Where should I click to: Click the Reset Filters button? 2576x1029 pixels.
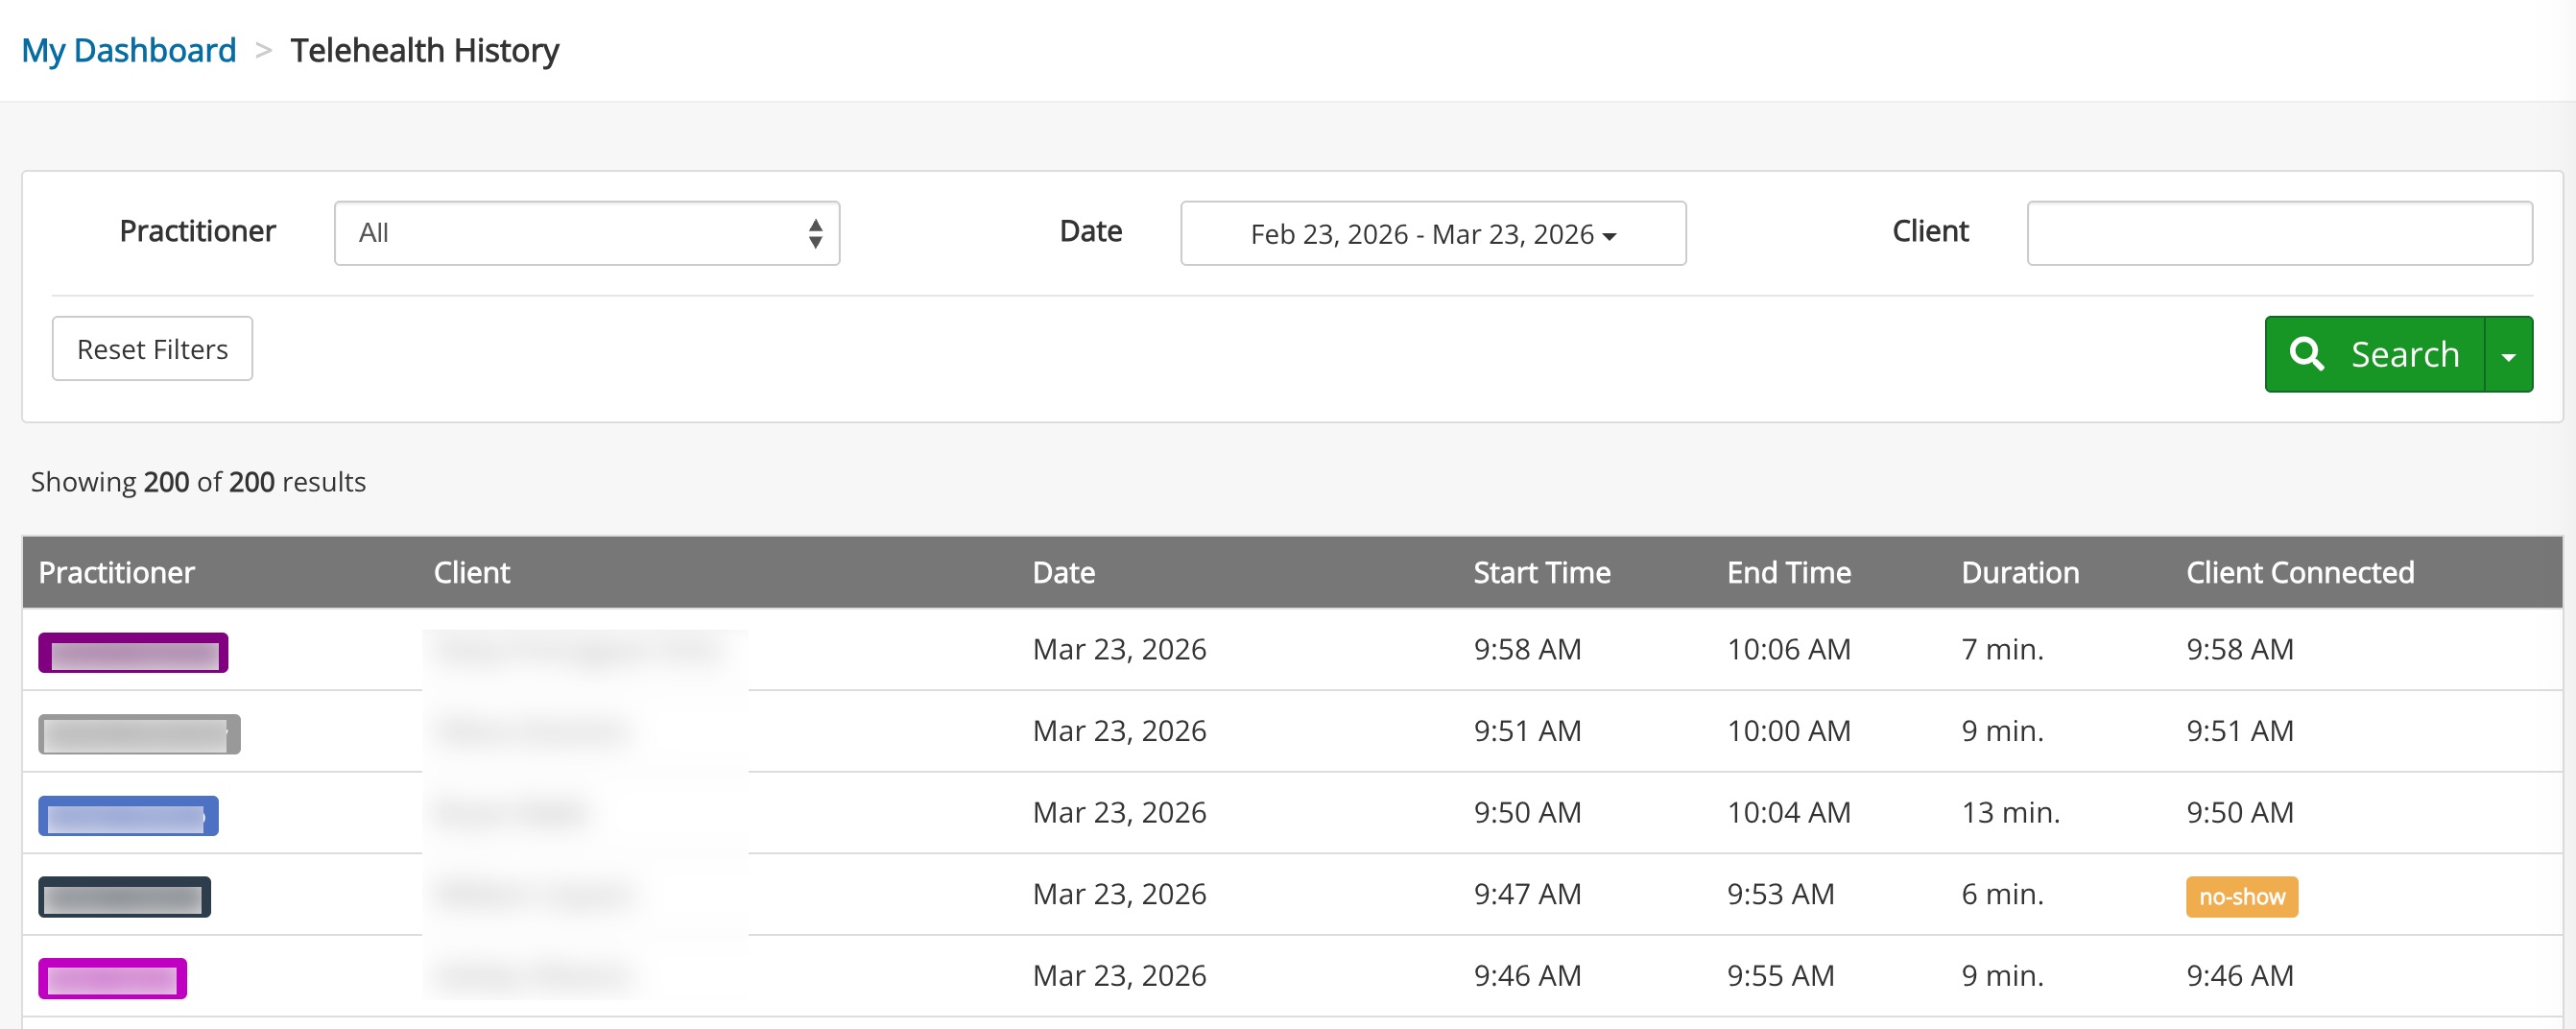pyautogui.click(x=152, y=349)
